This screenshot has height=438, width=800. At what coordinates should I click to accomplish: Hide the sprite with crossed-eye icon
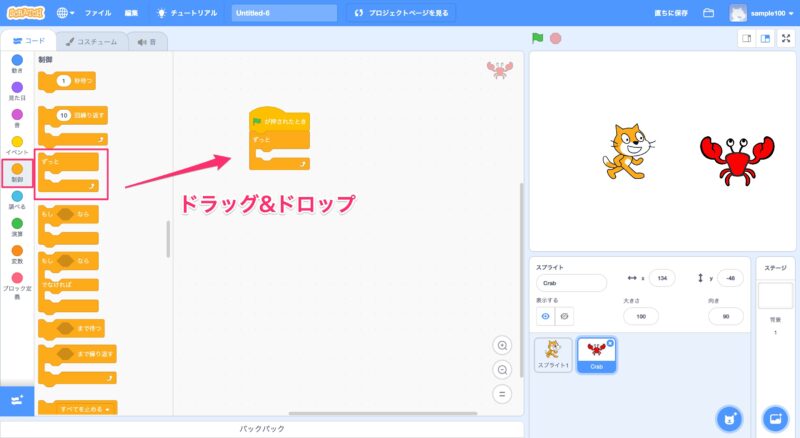tap(564, 316)
